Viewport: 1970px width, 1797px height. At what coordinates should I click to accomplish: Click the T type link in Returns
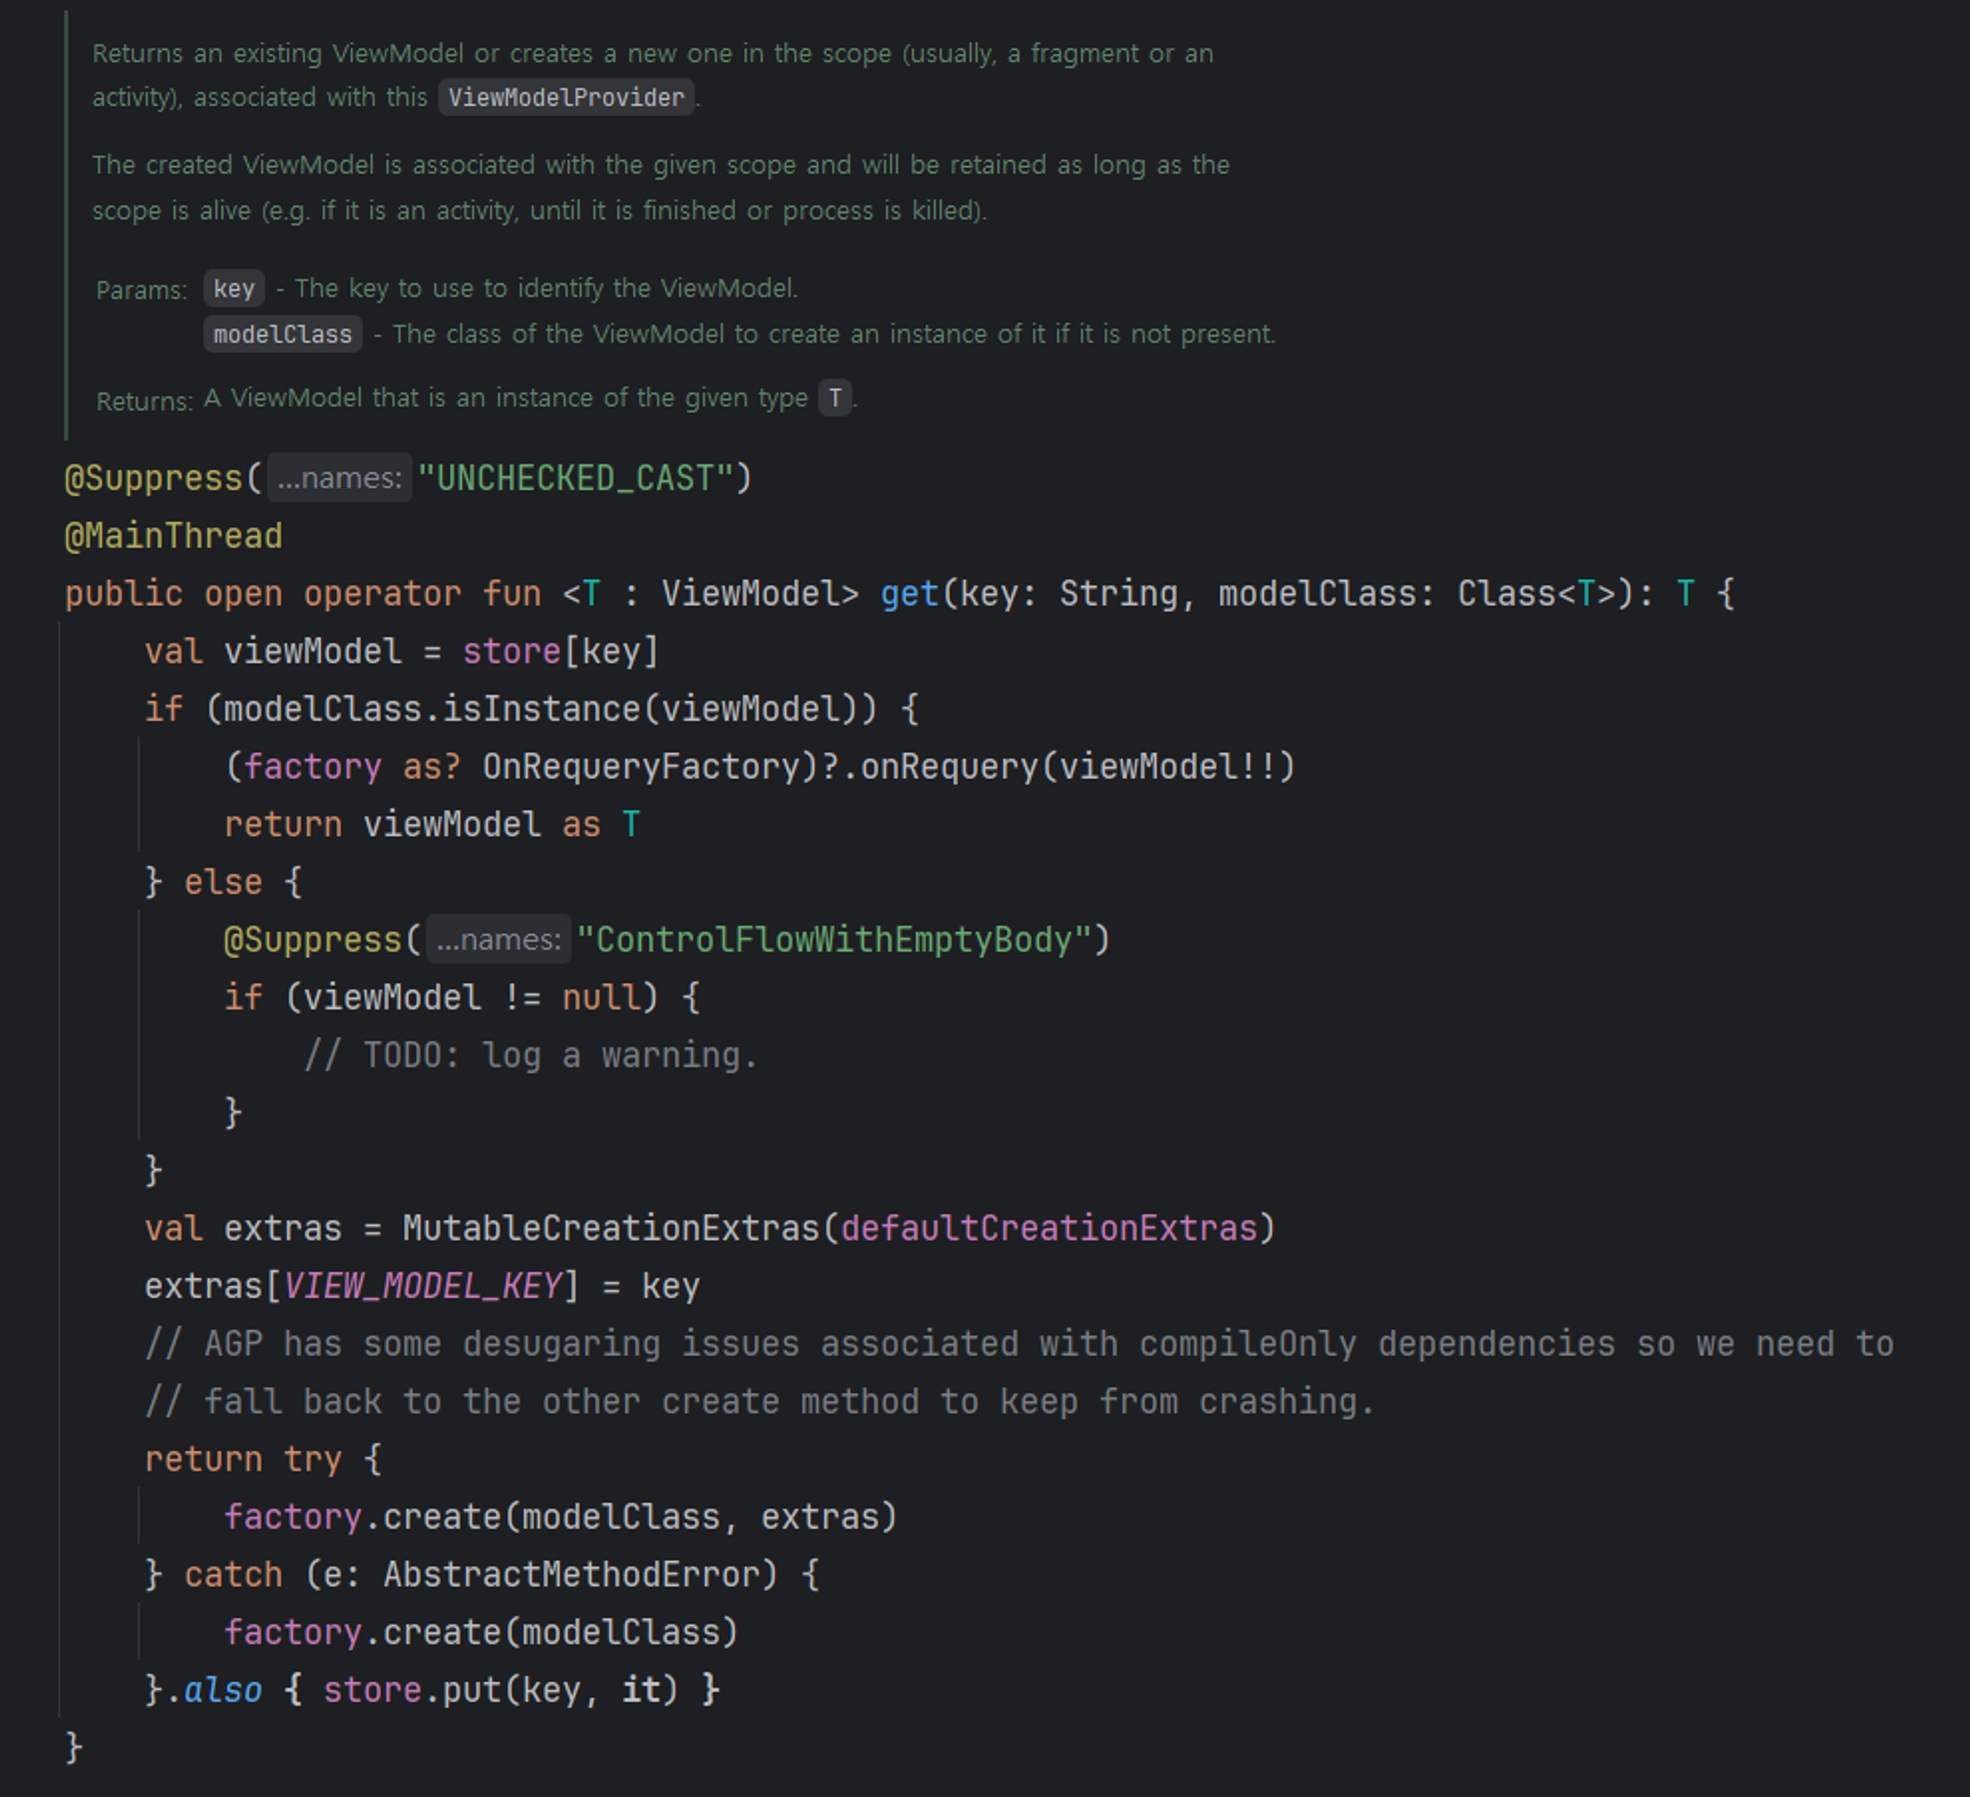tap(834, 398)
